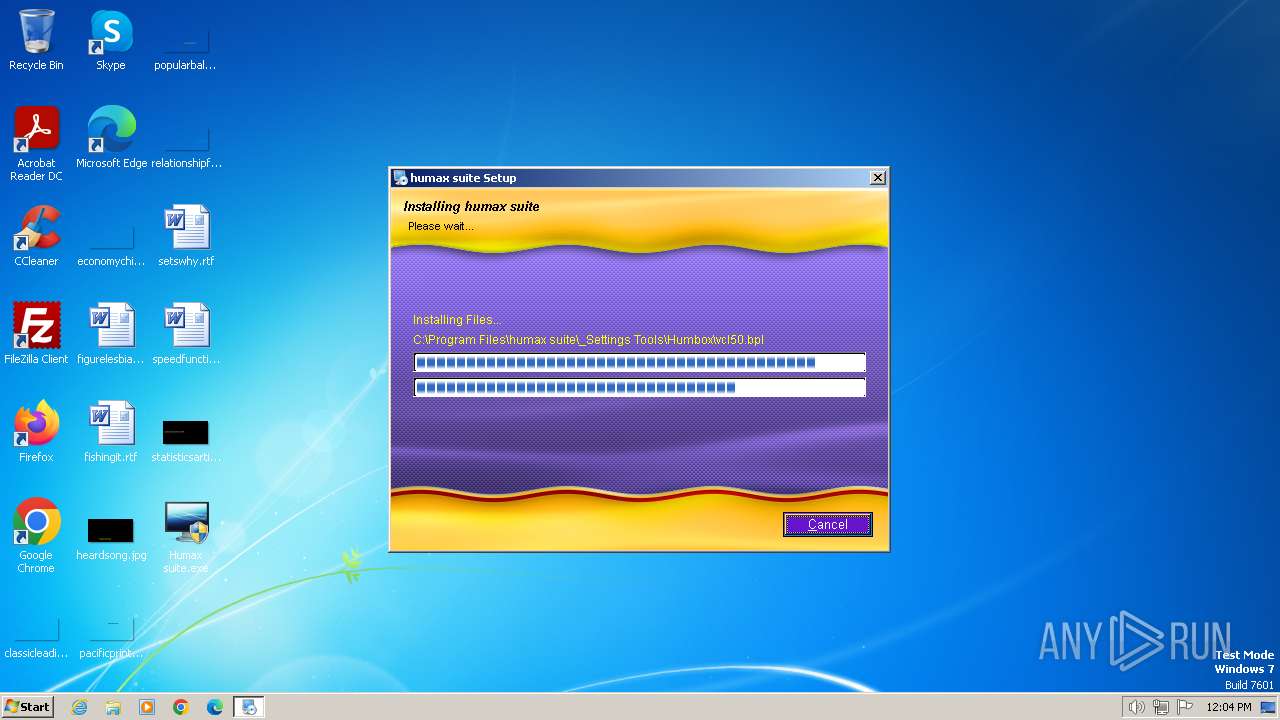Click the Show desktop button

tap(1269, 707)
